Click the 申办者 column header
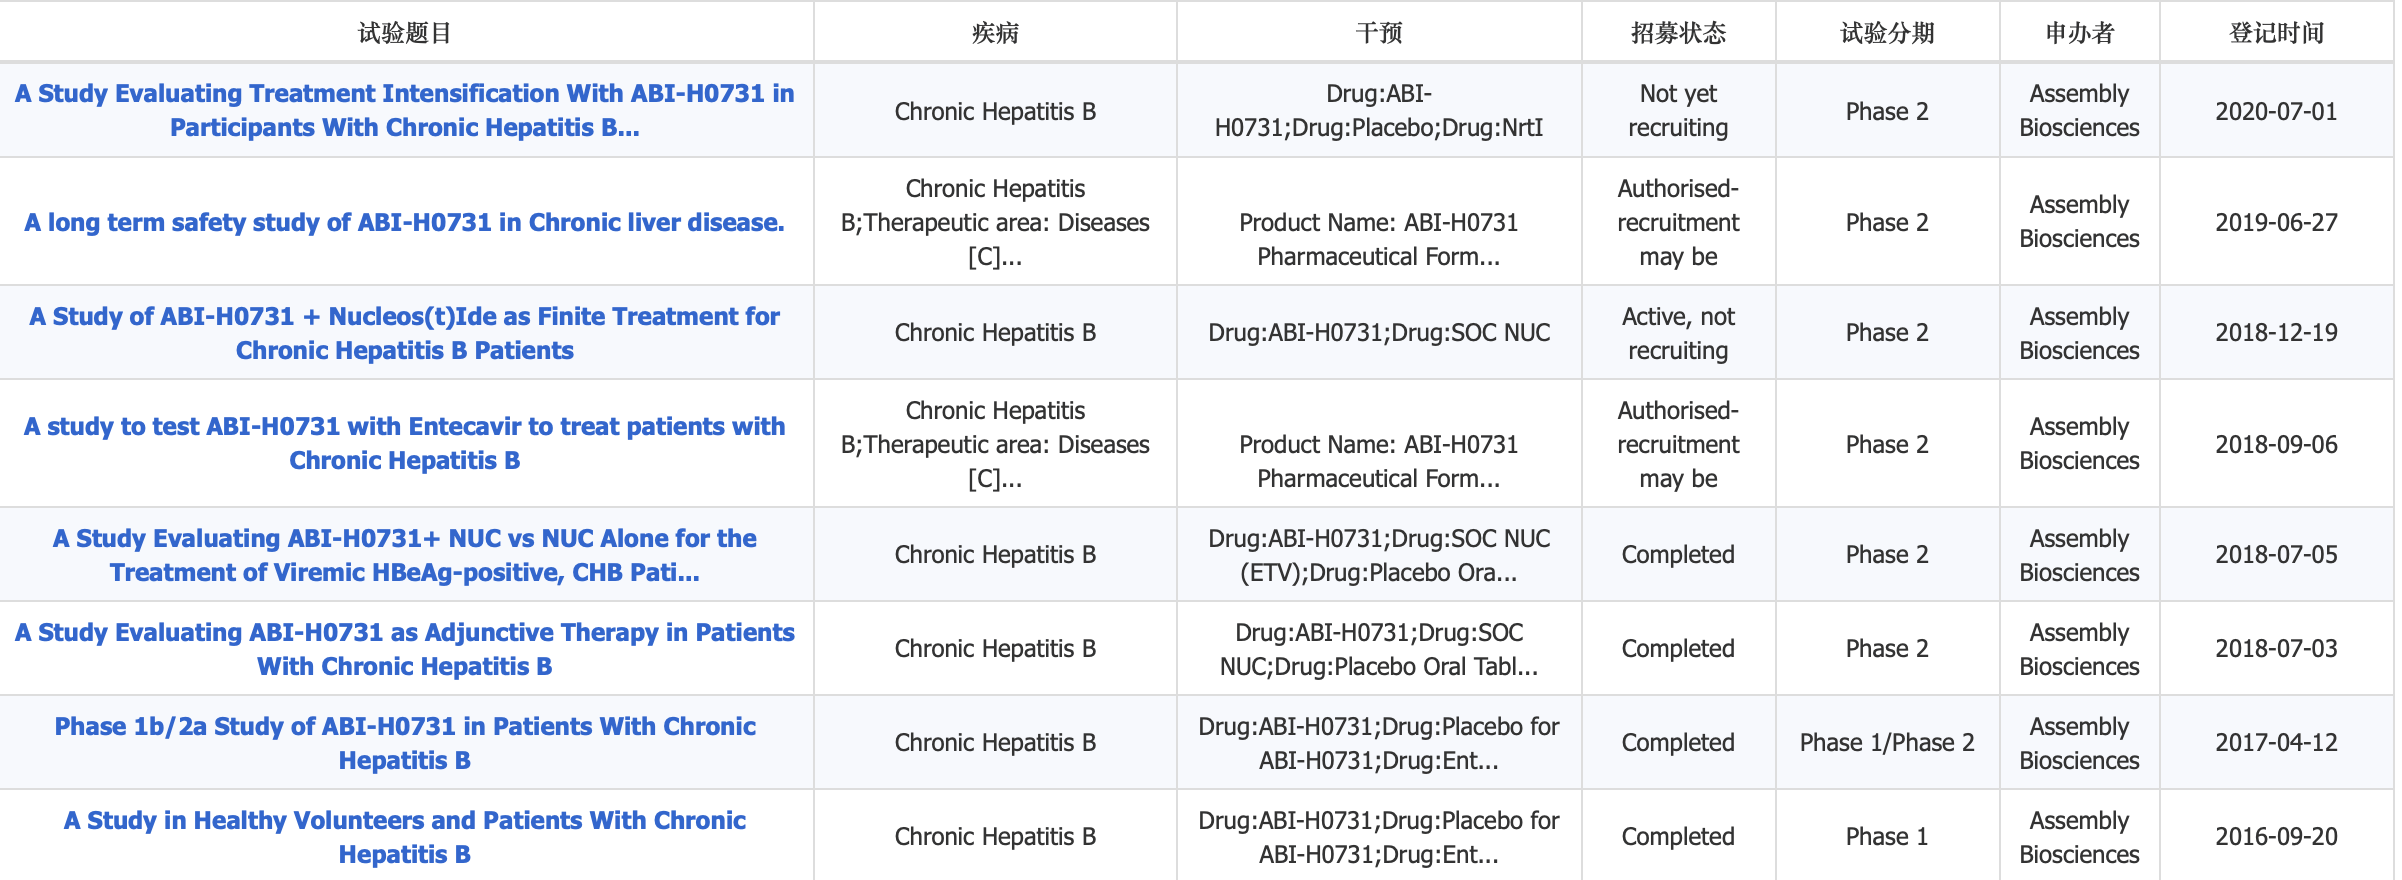Viewport: 2402px width, 880px height. [2080, 33]
